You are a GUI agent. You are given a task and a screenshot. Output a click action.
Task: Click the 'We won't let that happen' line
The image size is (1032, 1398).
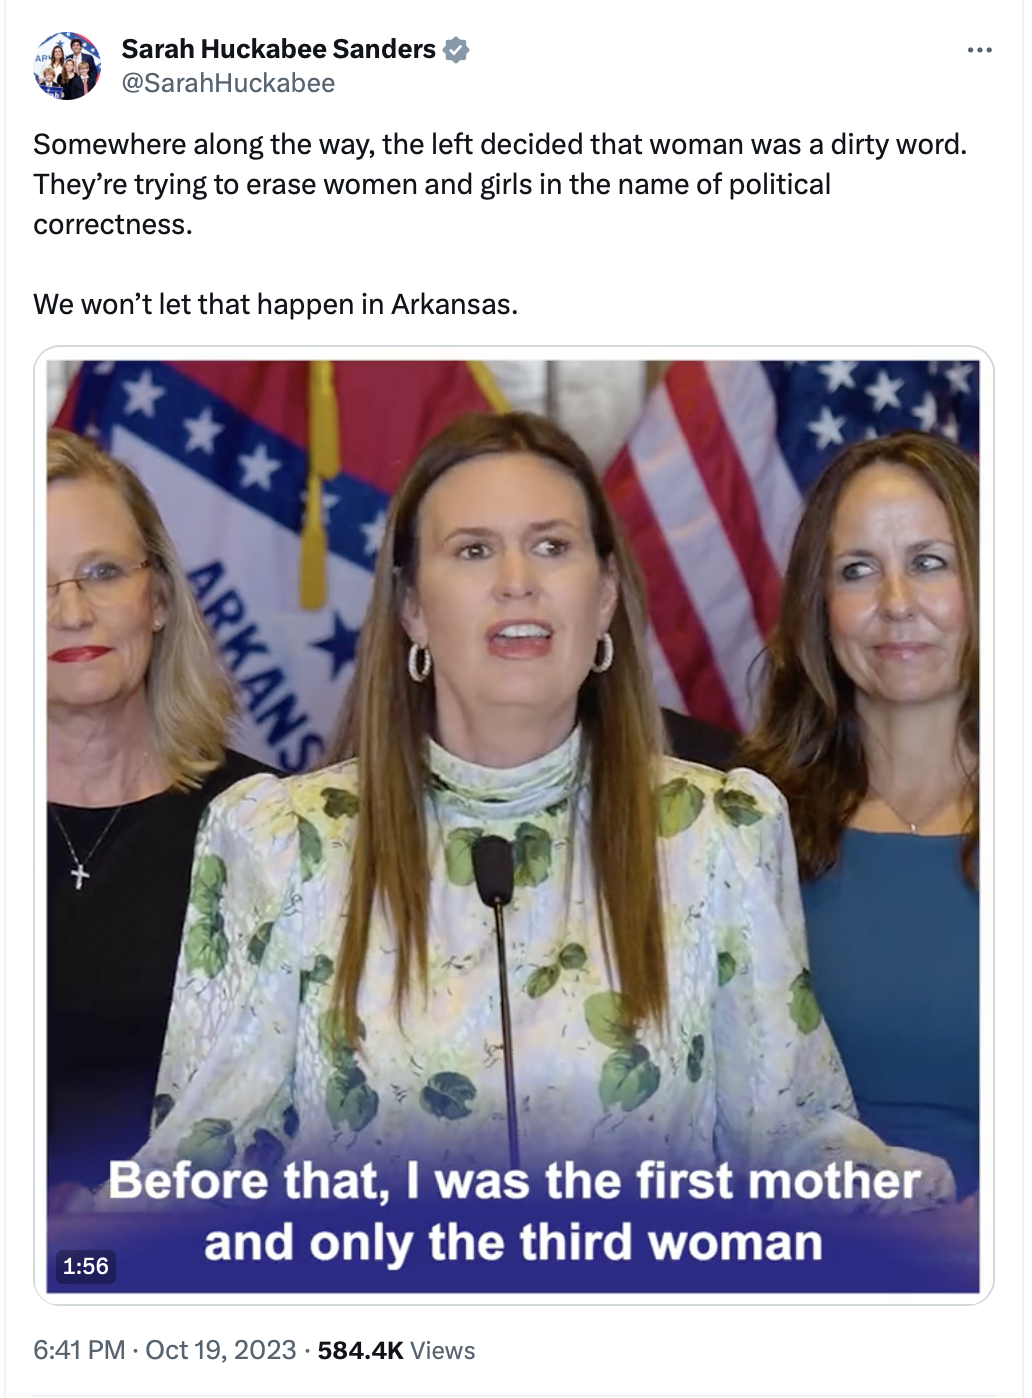[x=276, y=304]
